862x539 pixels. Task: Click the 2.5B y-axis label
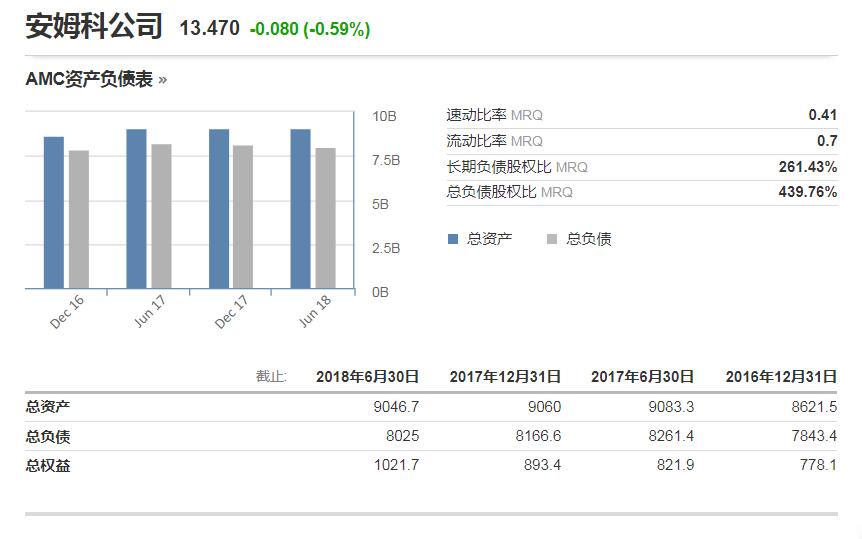coord(386,248)
